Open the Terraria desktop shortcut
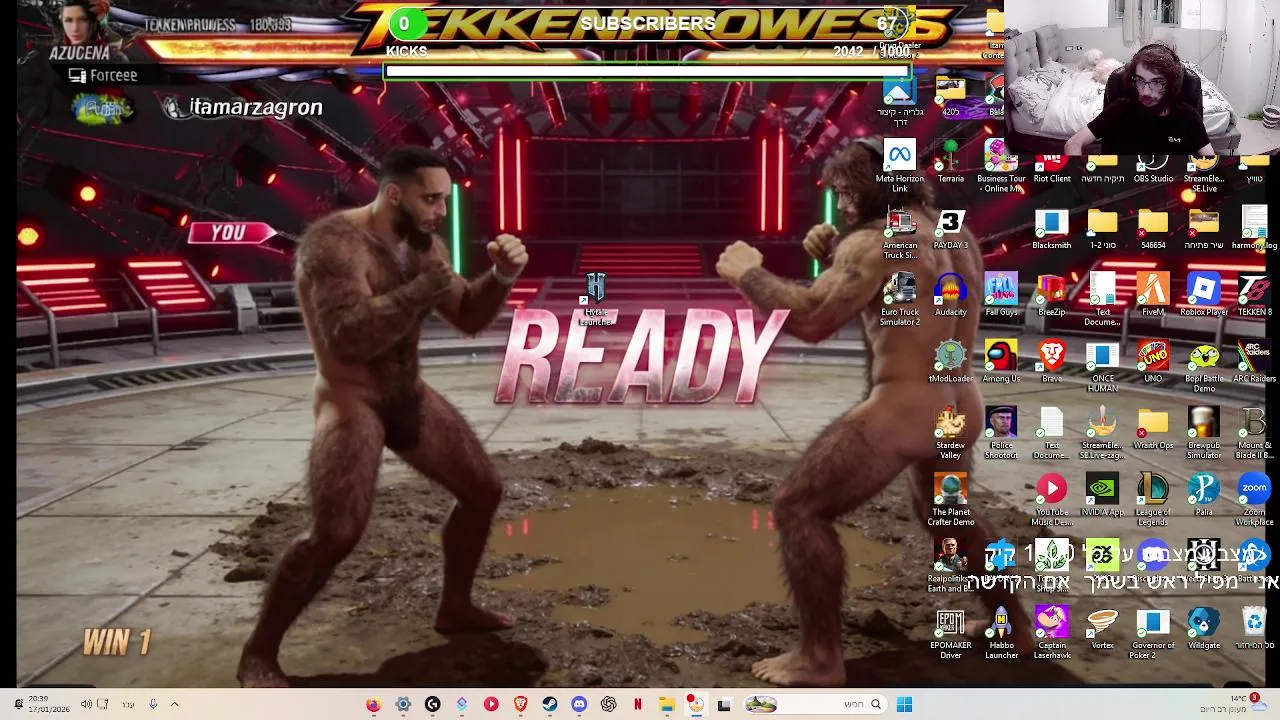1280x720 pixels. coord(950,163)
